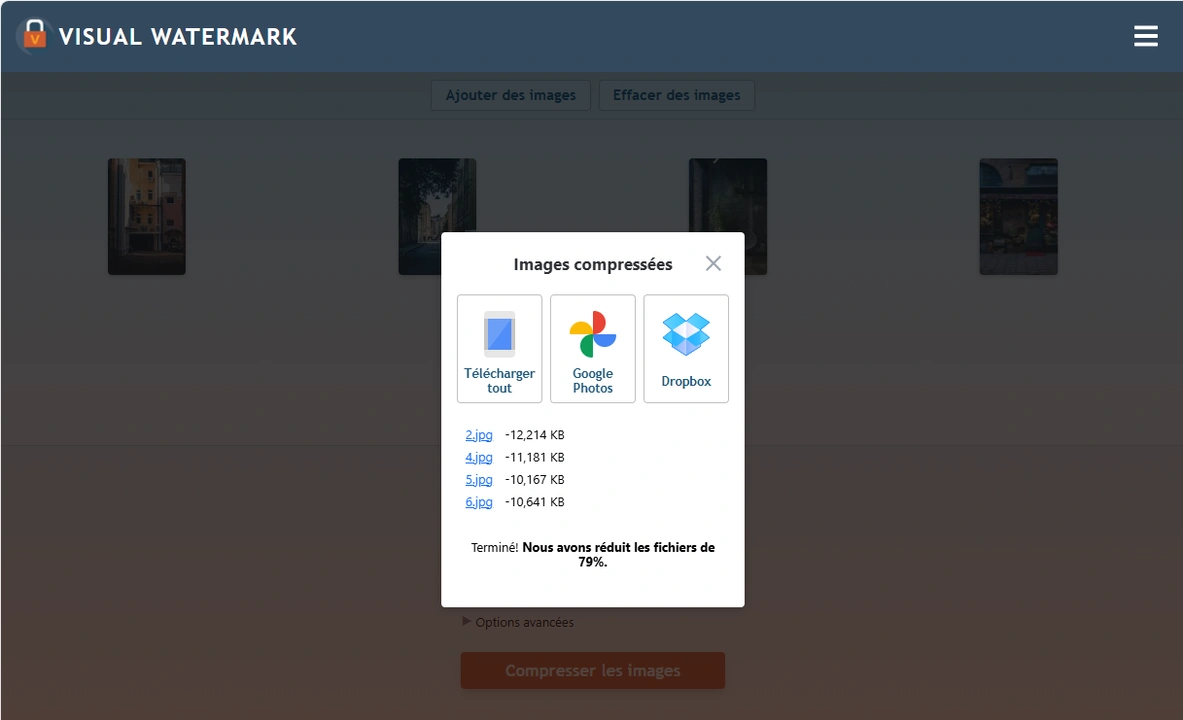Click the 79% reduction message

coord(593,555)
